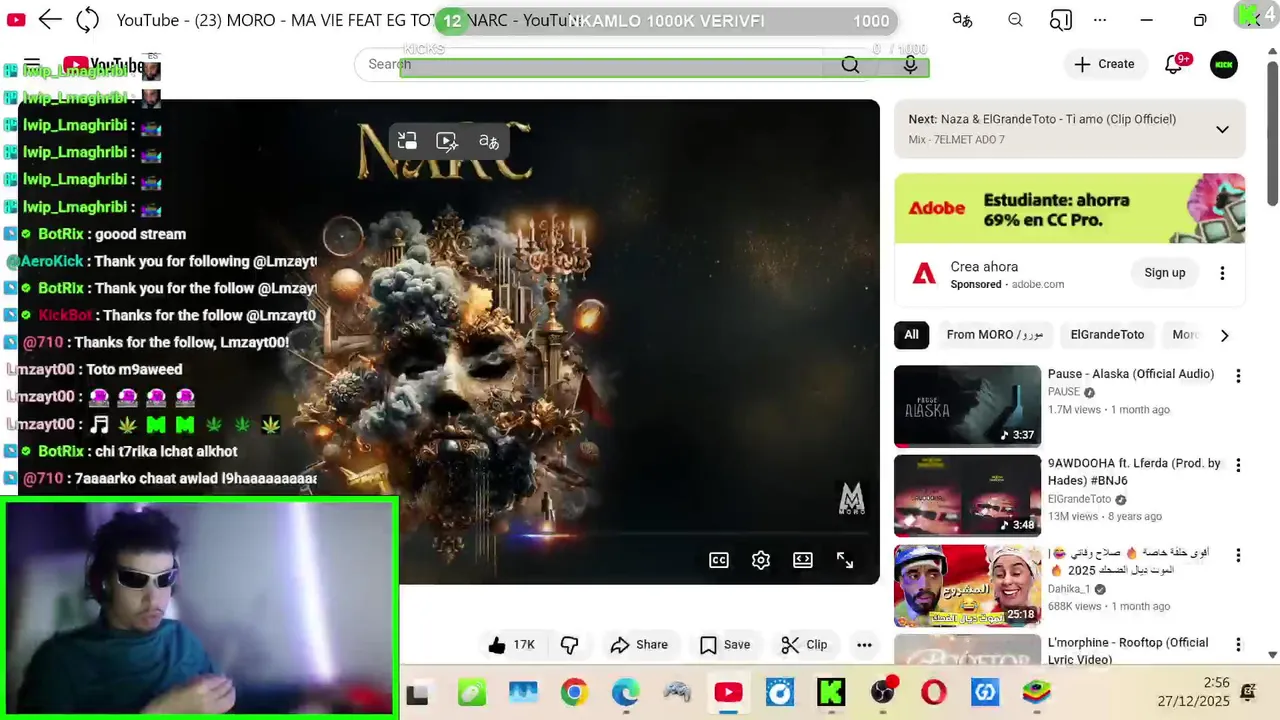Viewport: 1280px width, 720px height.
Task: Open the Pause Alaska thumbnail
Action: click(967, 406)
